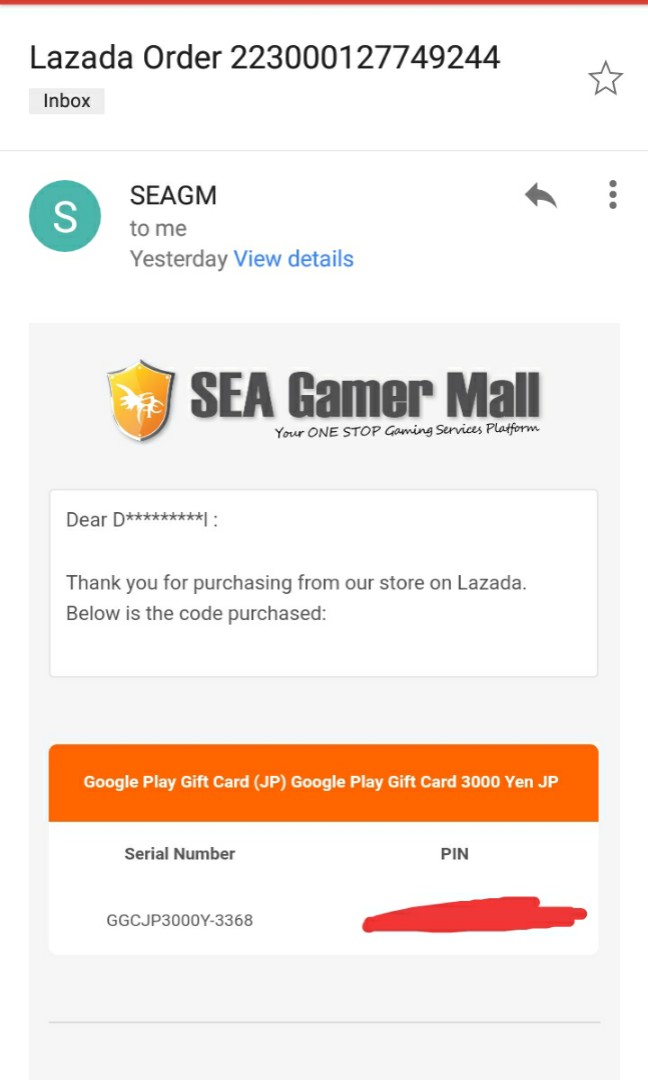Toggle the Inbox label on this email
648x1080 pixels.
[x=66, y=100]
